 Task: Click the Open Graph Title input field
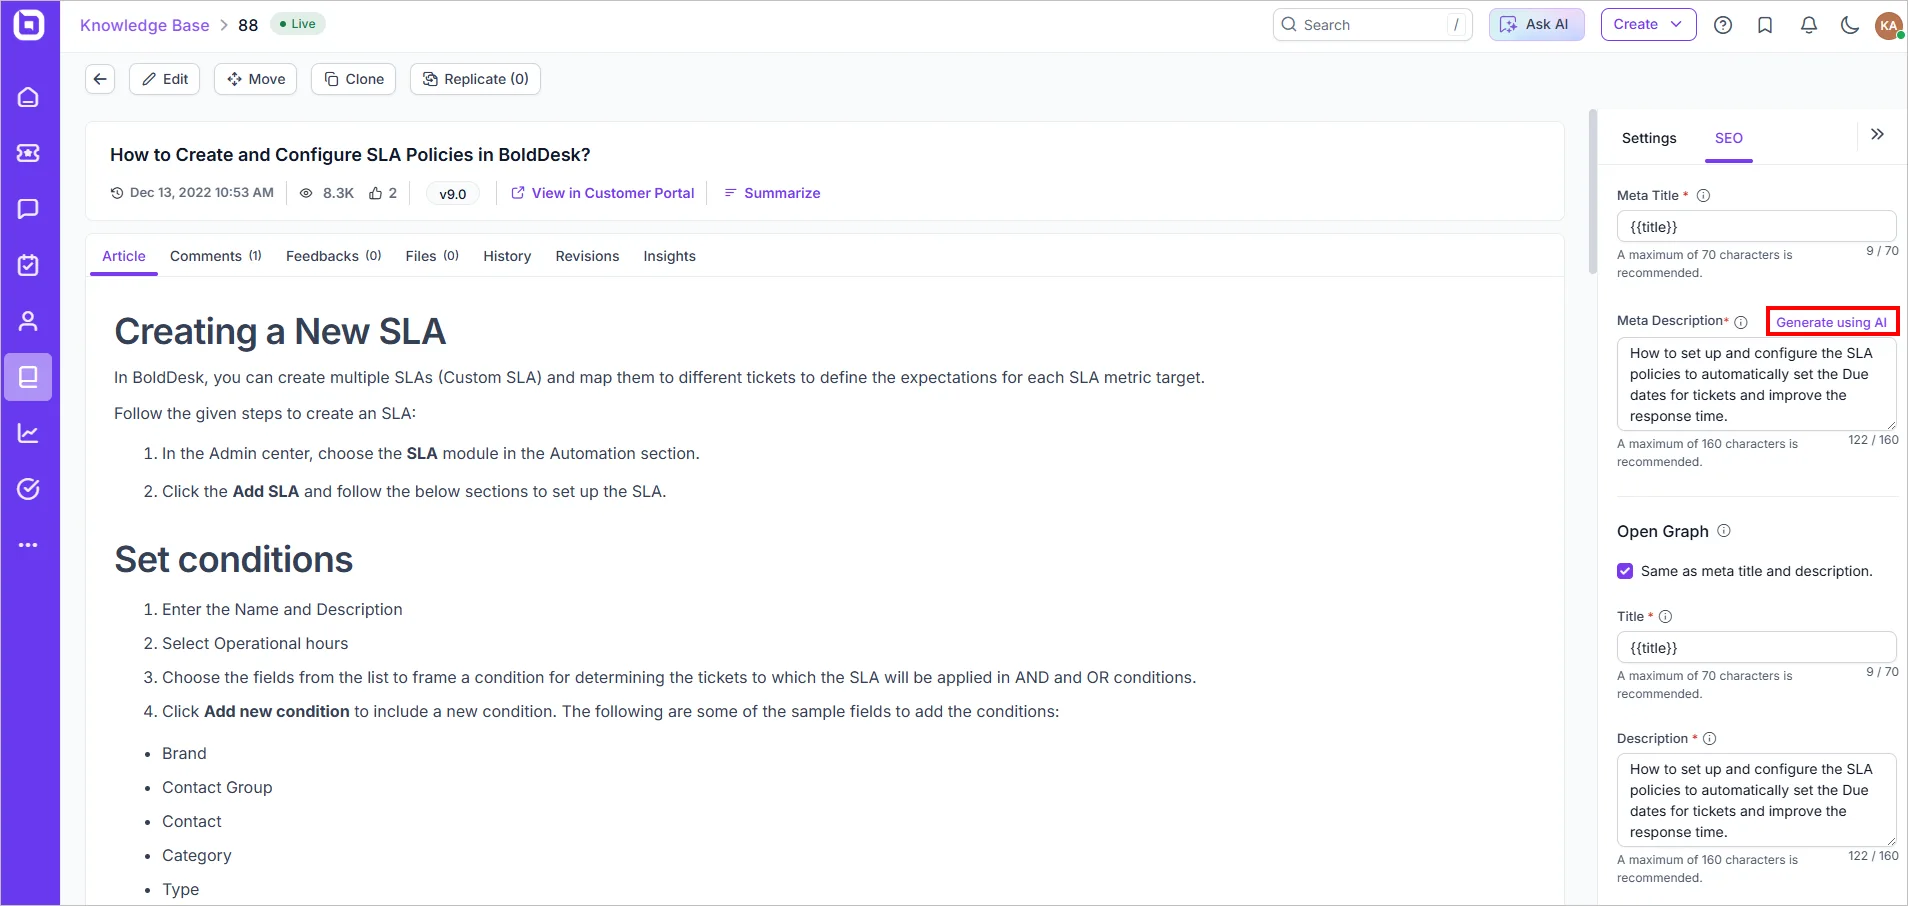(1756, 648)
